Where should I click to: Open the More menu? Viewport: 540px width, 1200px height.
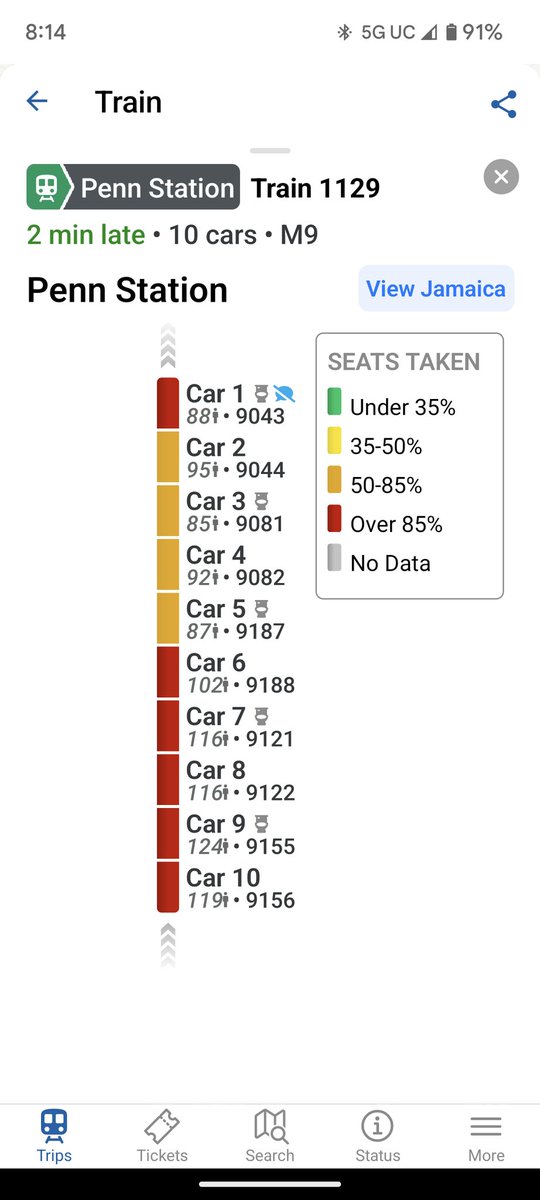coord(486,1136)
